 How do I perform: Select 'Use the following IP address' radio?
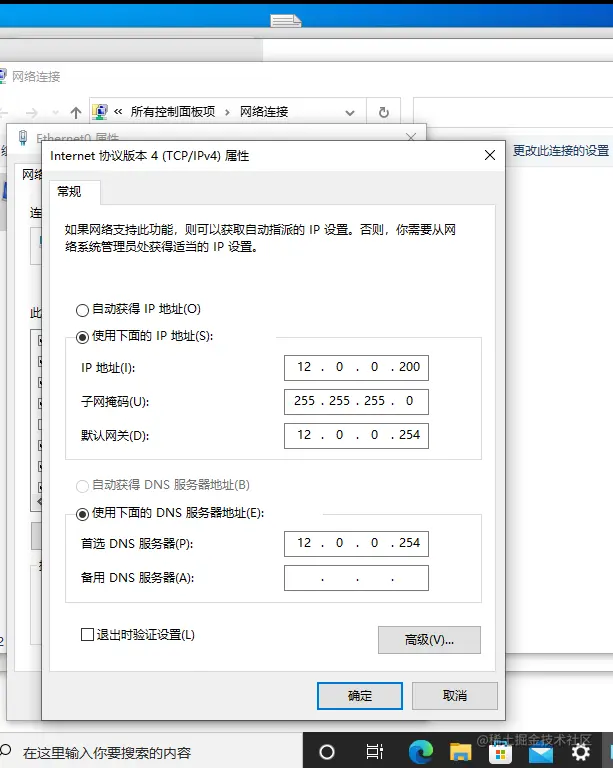click(x=82, y=337)
